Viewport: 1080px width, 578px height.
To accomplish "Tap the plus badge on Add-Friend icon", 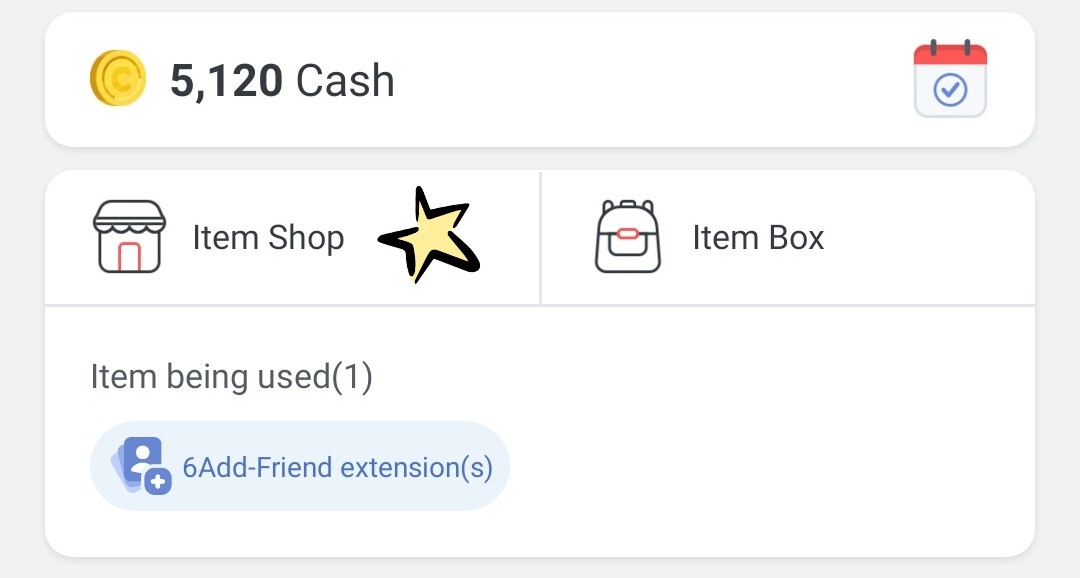I will (158, 481).
